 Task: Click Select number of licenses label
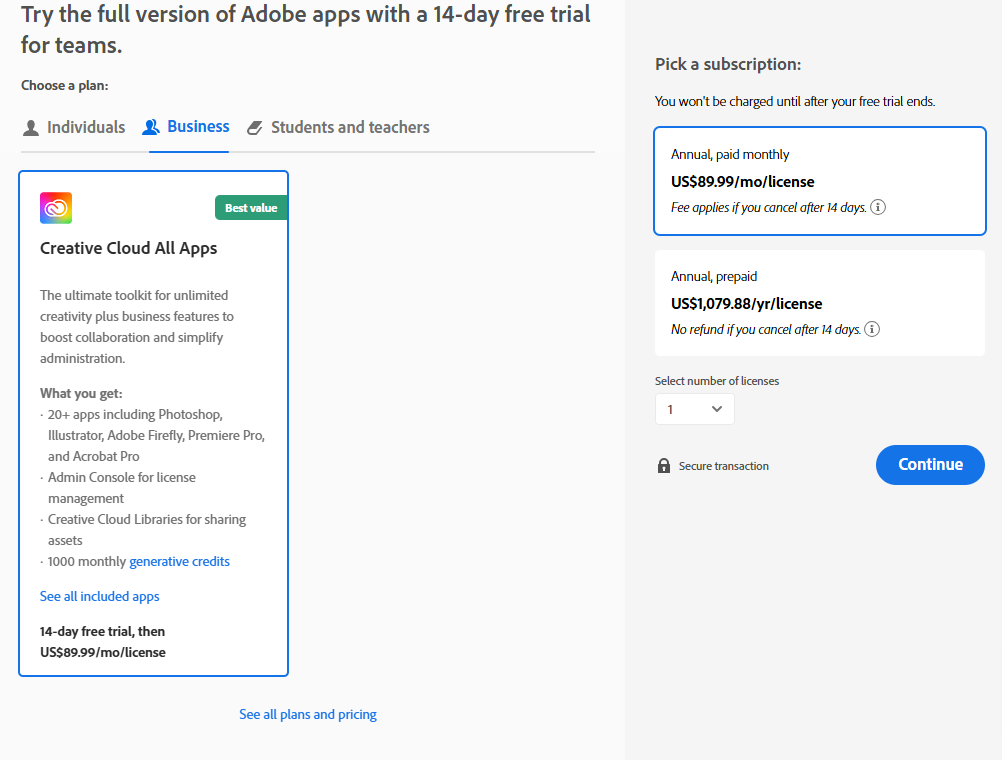(x=717, y=381)
